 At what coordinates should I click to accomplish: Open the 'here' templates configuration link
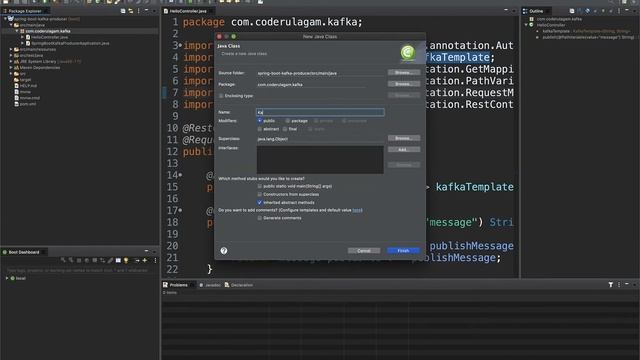pos(357,210)
